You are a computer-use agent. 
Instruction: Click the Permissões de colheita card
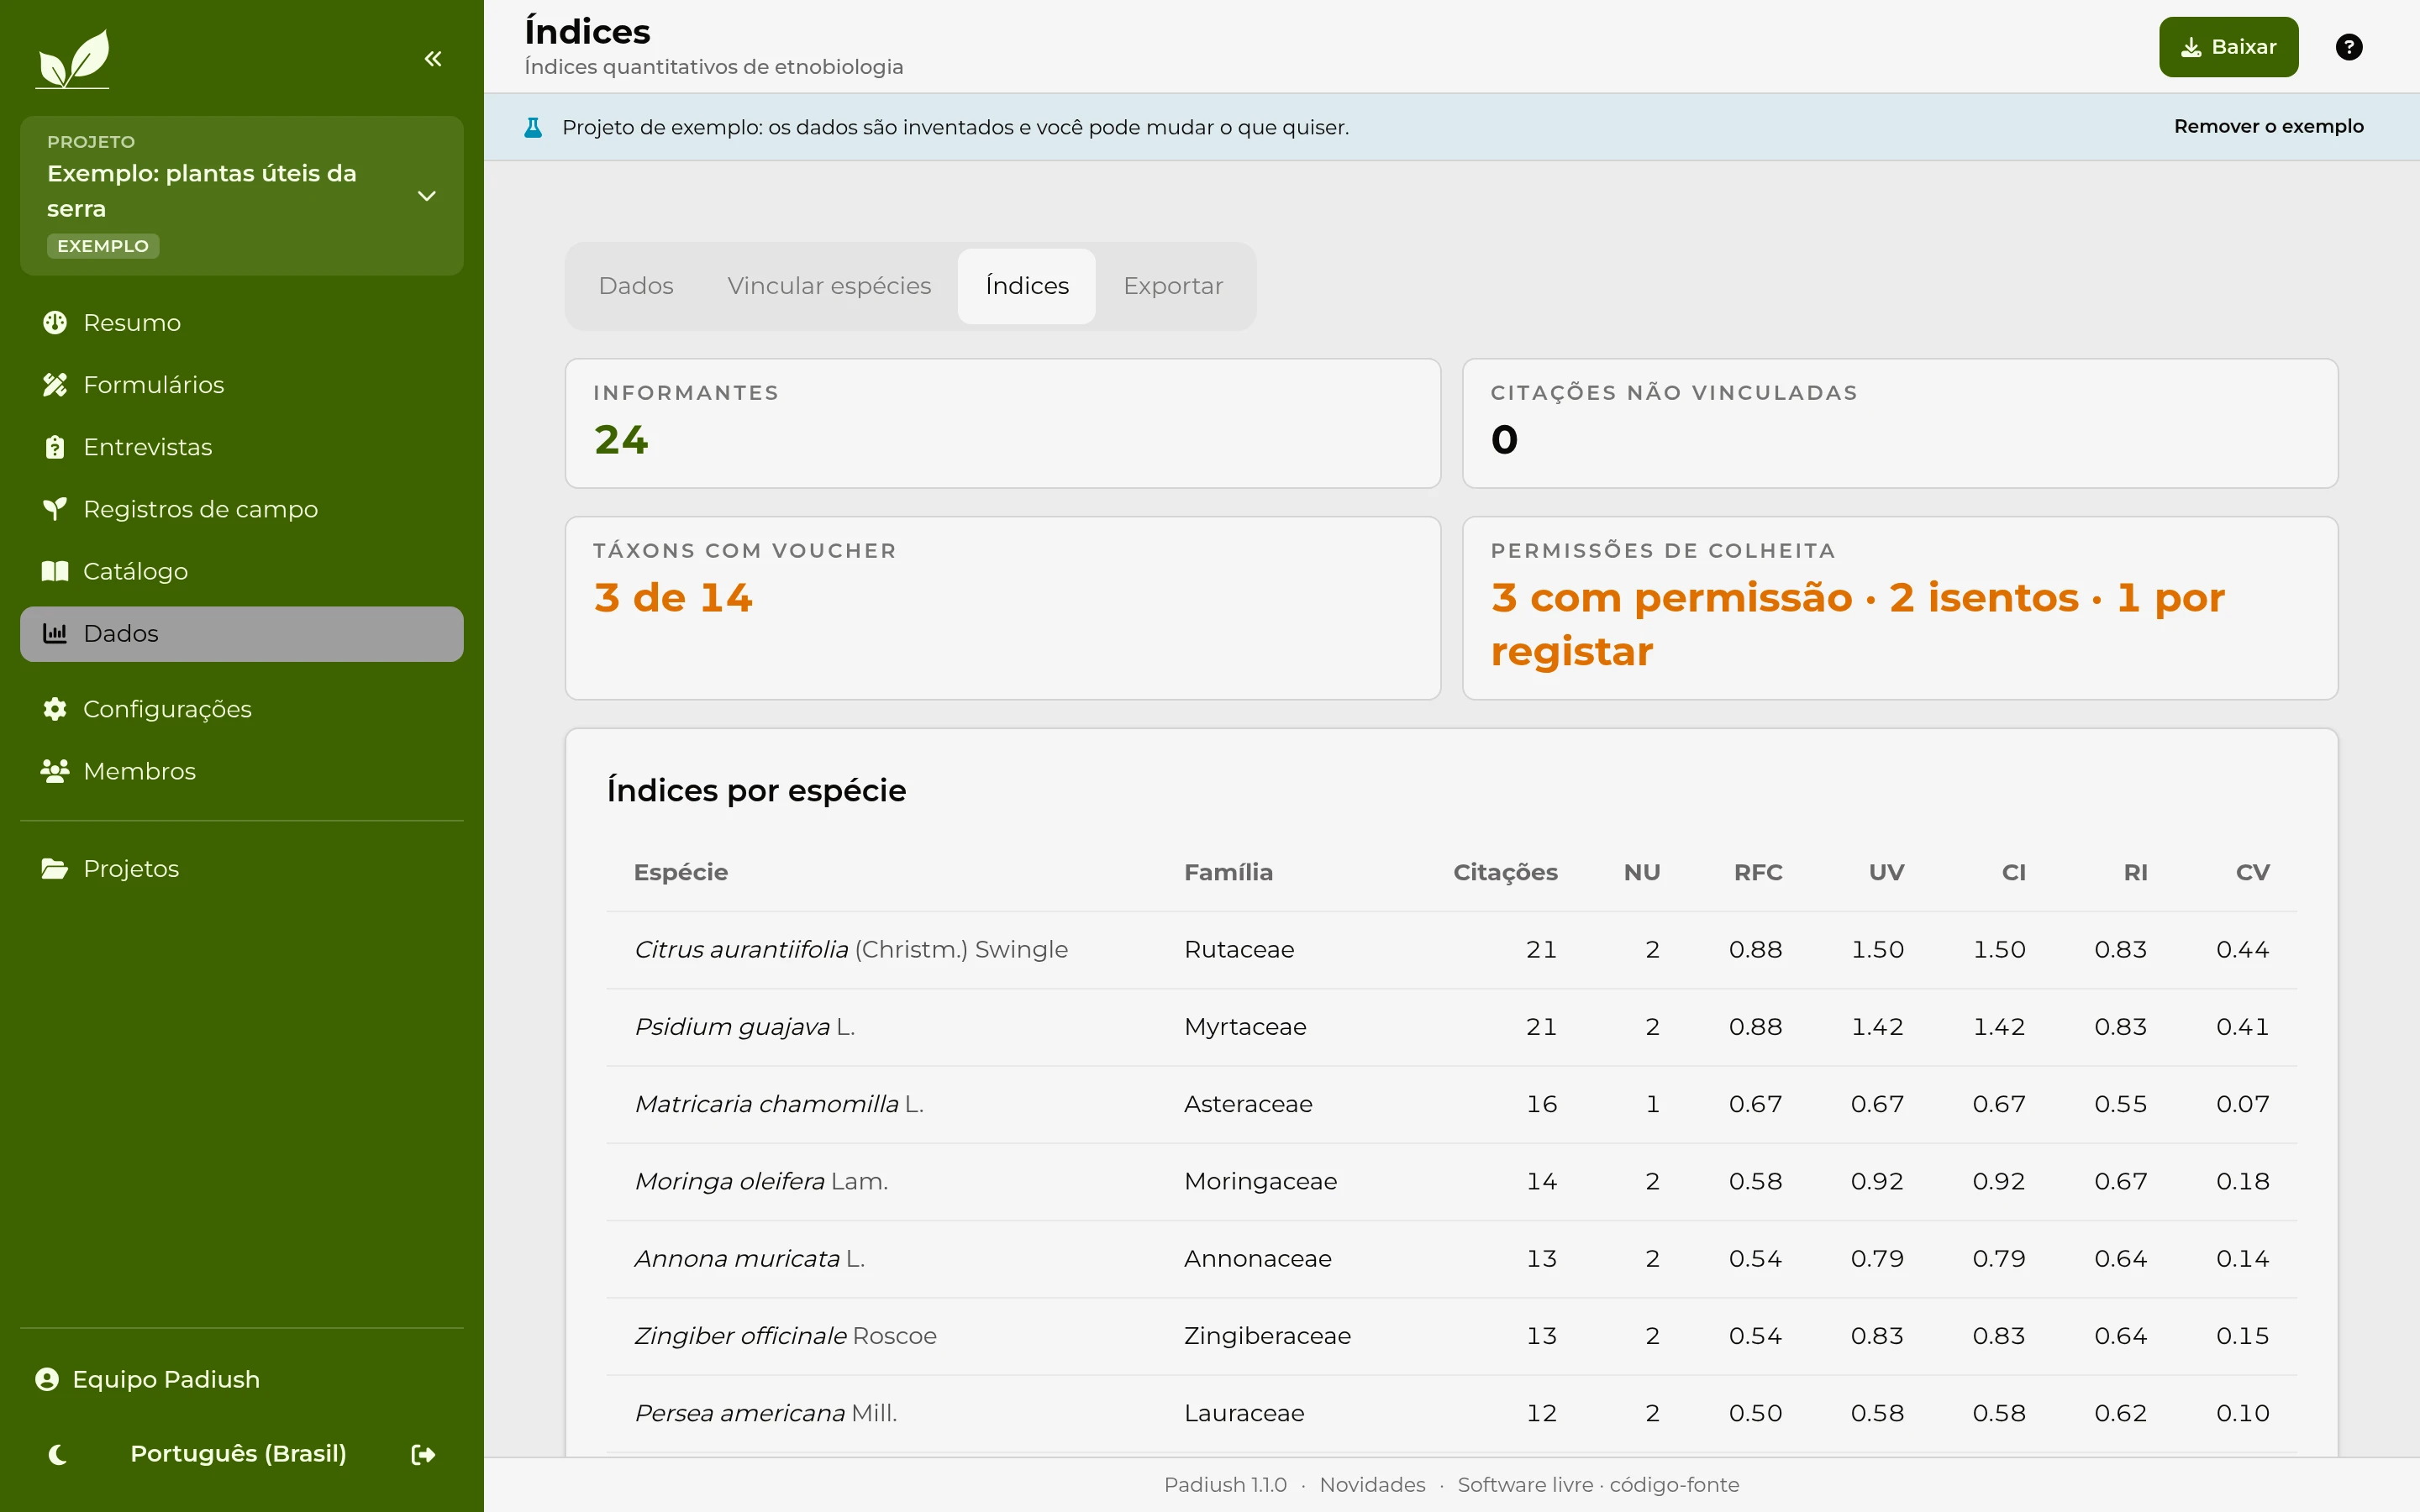coord(1900,608)
